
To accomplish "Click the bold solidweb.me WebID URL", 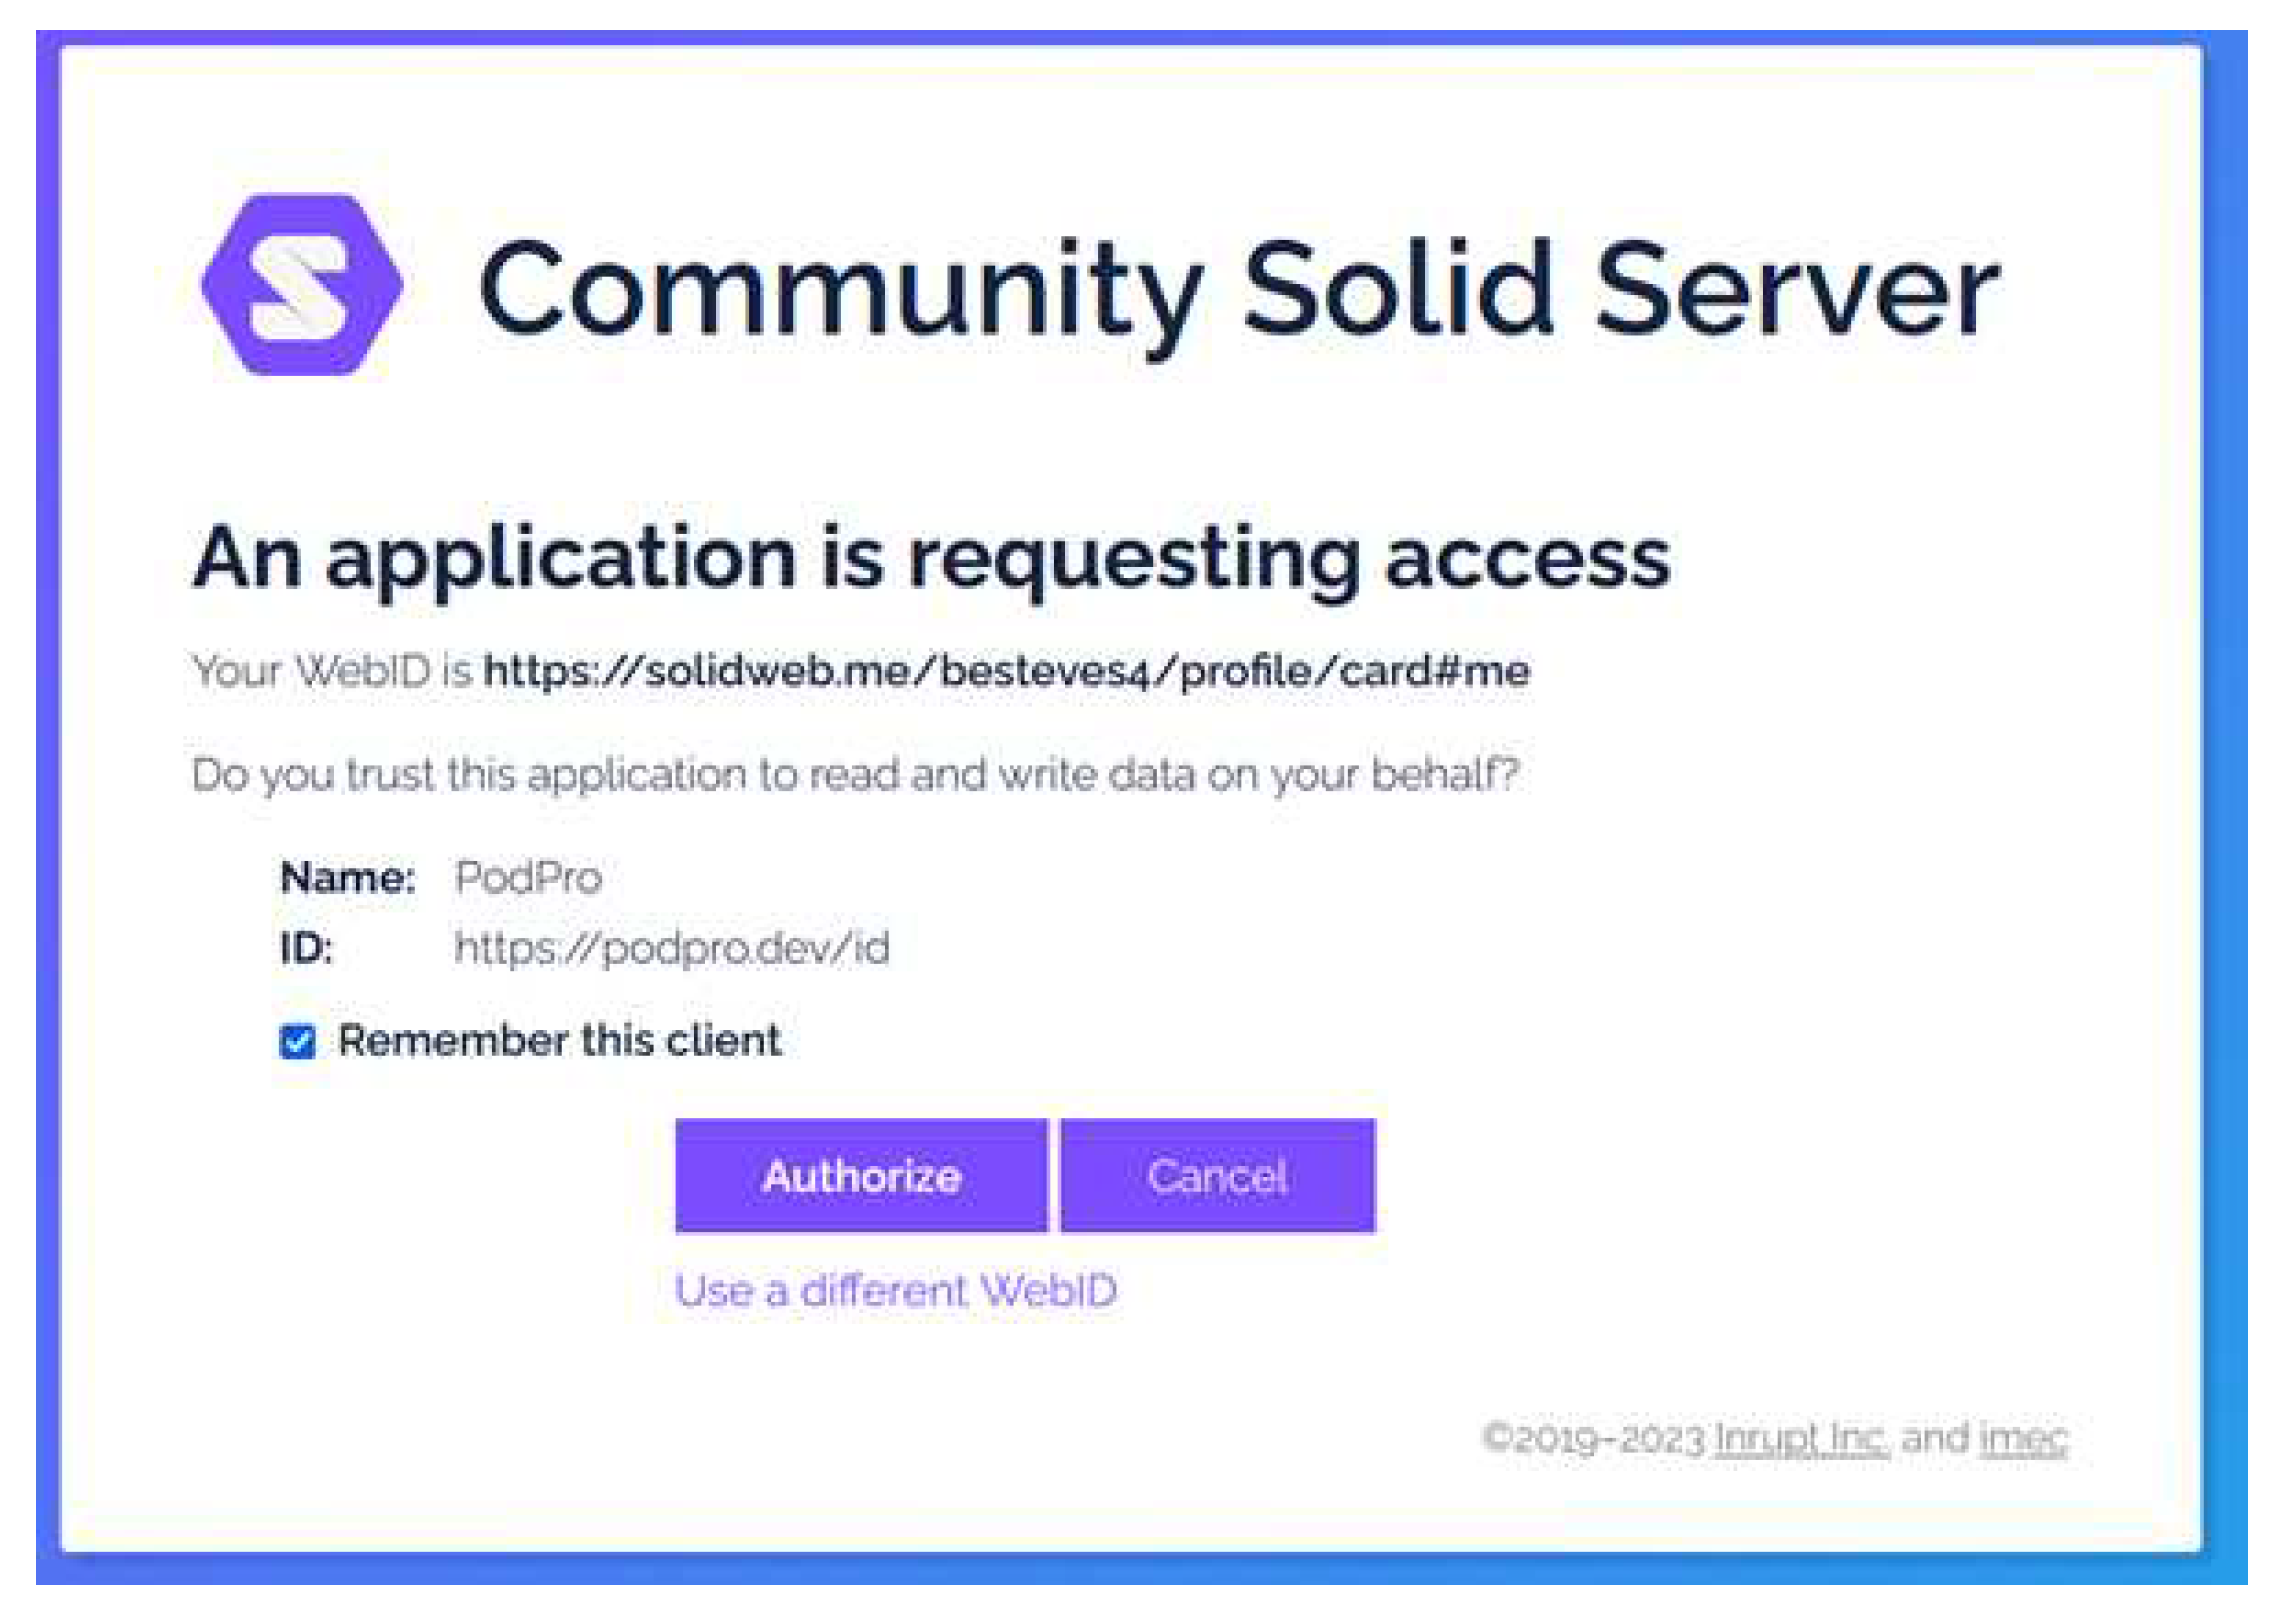I will pos(1006,670).
